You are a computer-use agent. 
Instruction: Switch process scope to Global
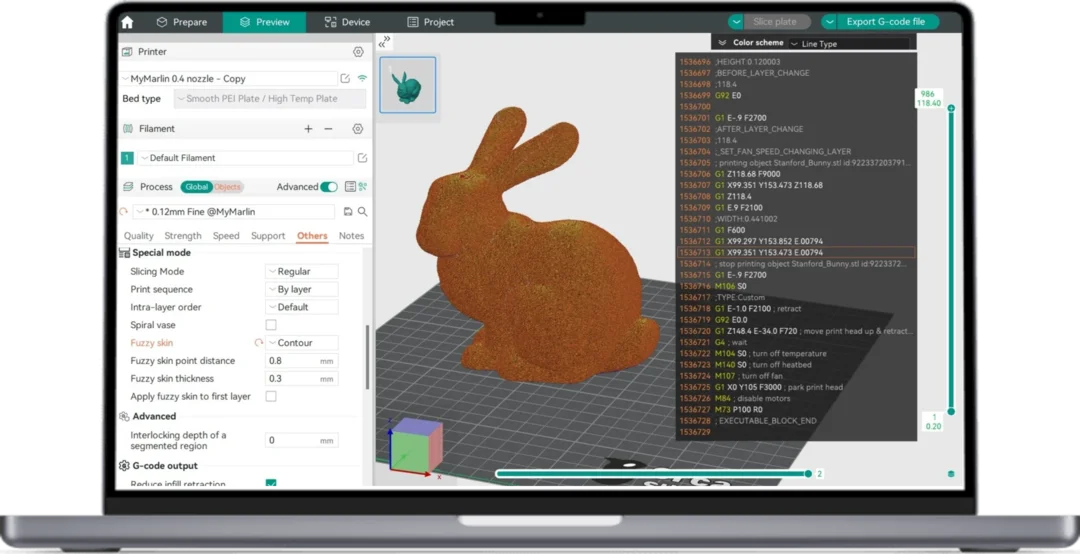coord(196,187)
